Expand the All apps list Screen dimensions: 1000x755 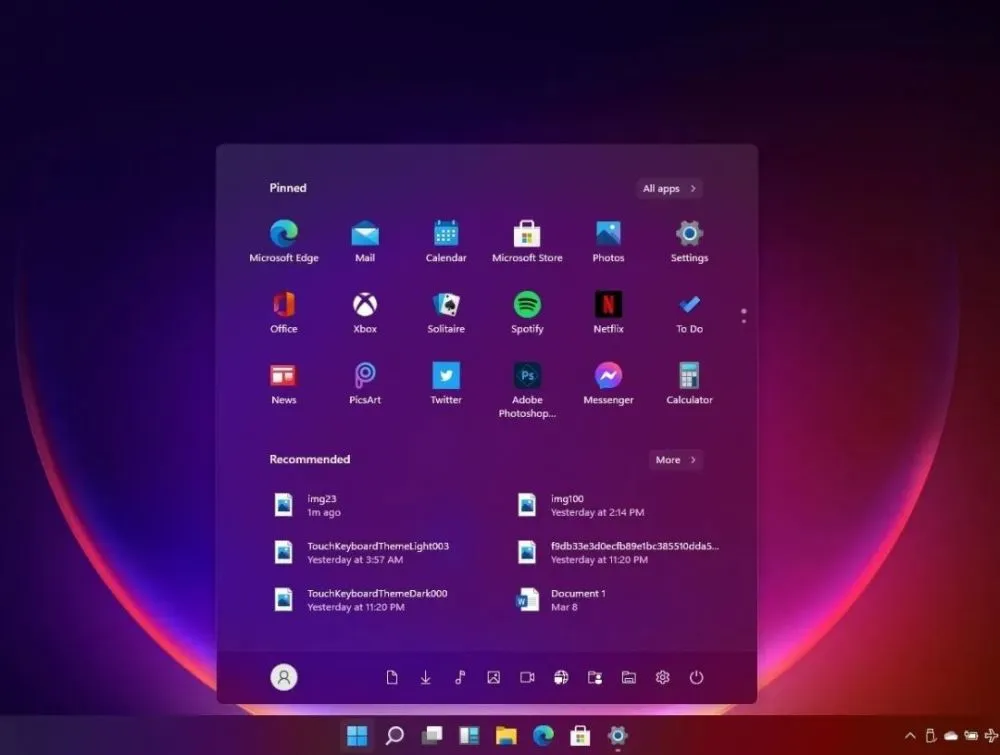[669, 188]
